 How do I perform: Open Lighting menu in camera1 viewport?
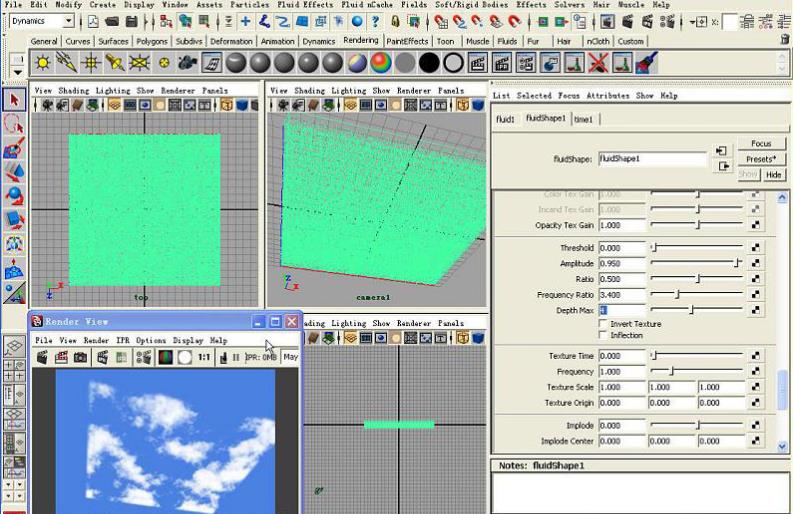coord(348,91)
